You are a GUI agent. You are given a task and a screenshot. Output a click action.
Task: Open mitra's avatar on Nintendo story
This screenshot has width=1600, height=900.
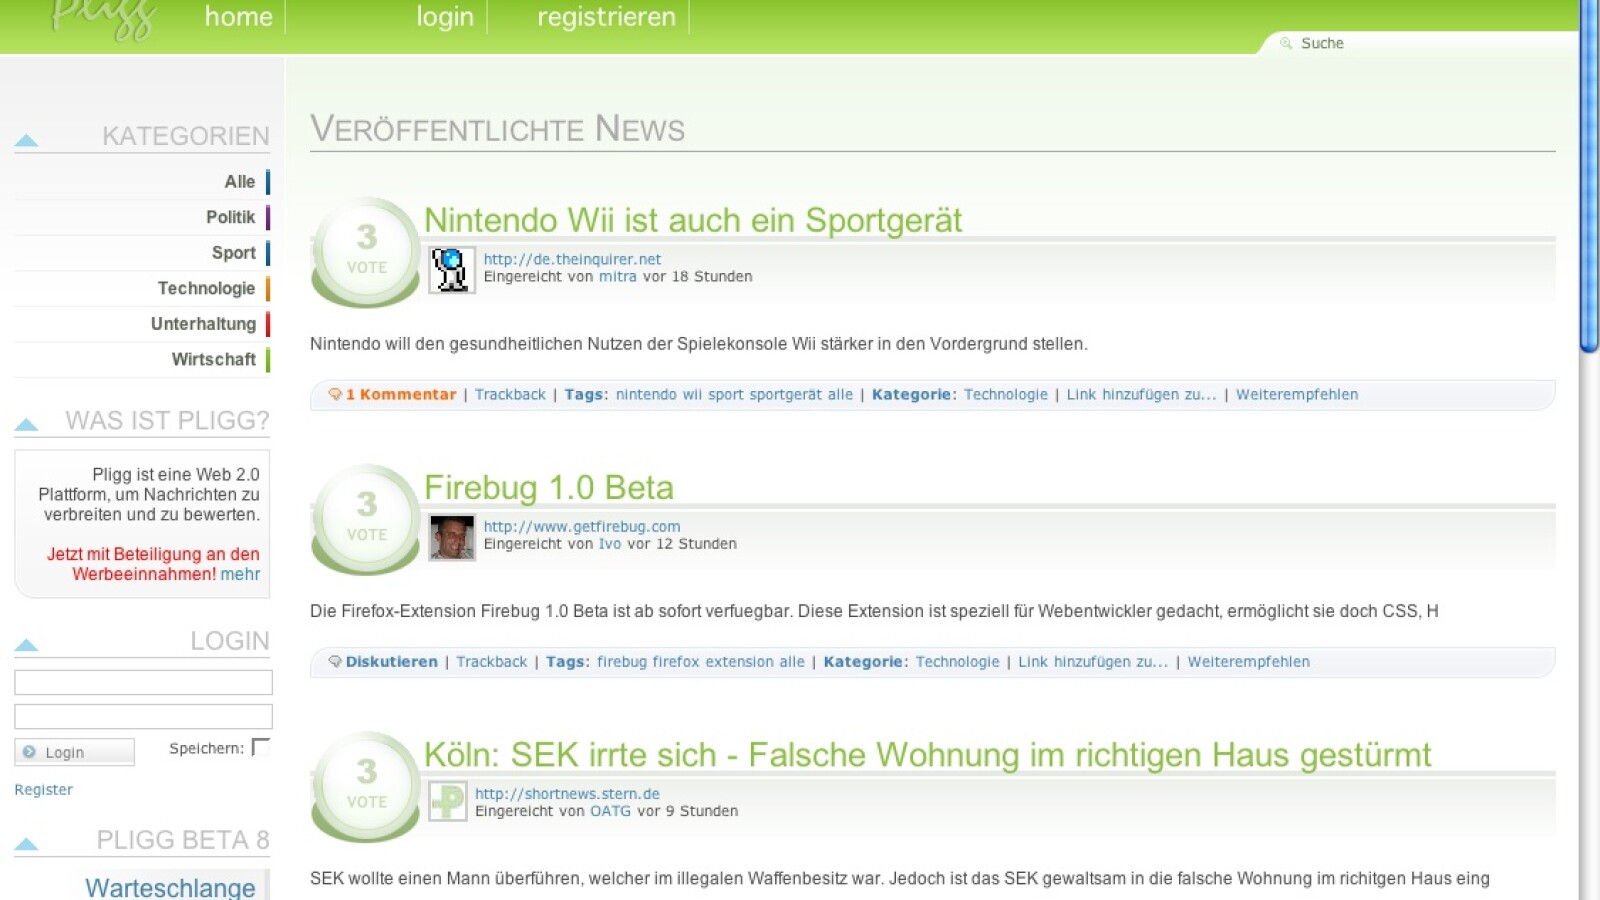[x=451, y=269]
